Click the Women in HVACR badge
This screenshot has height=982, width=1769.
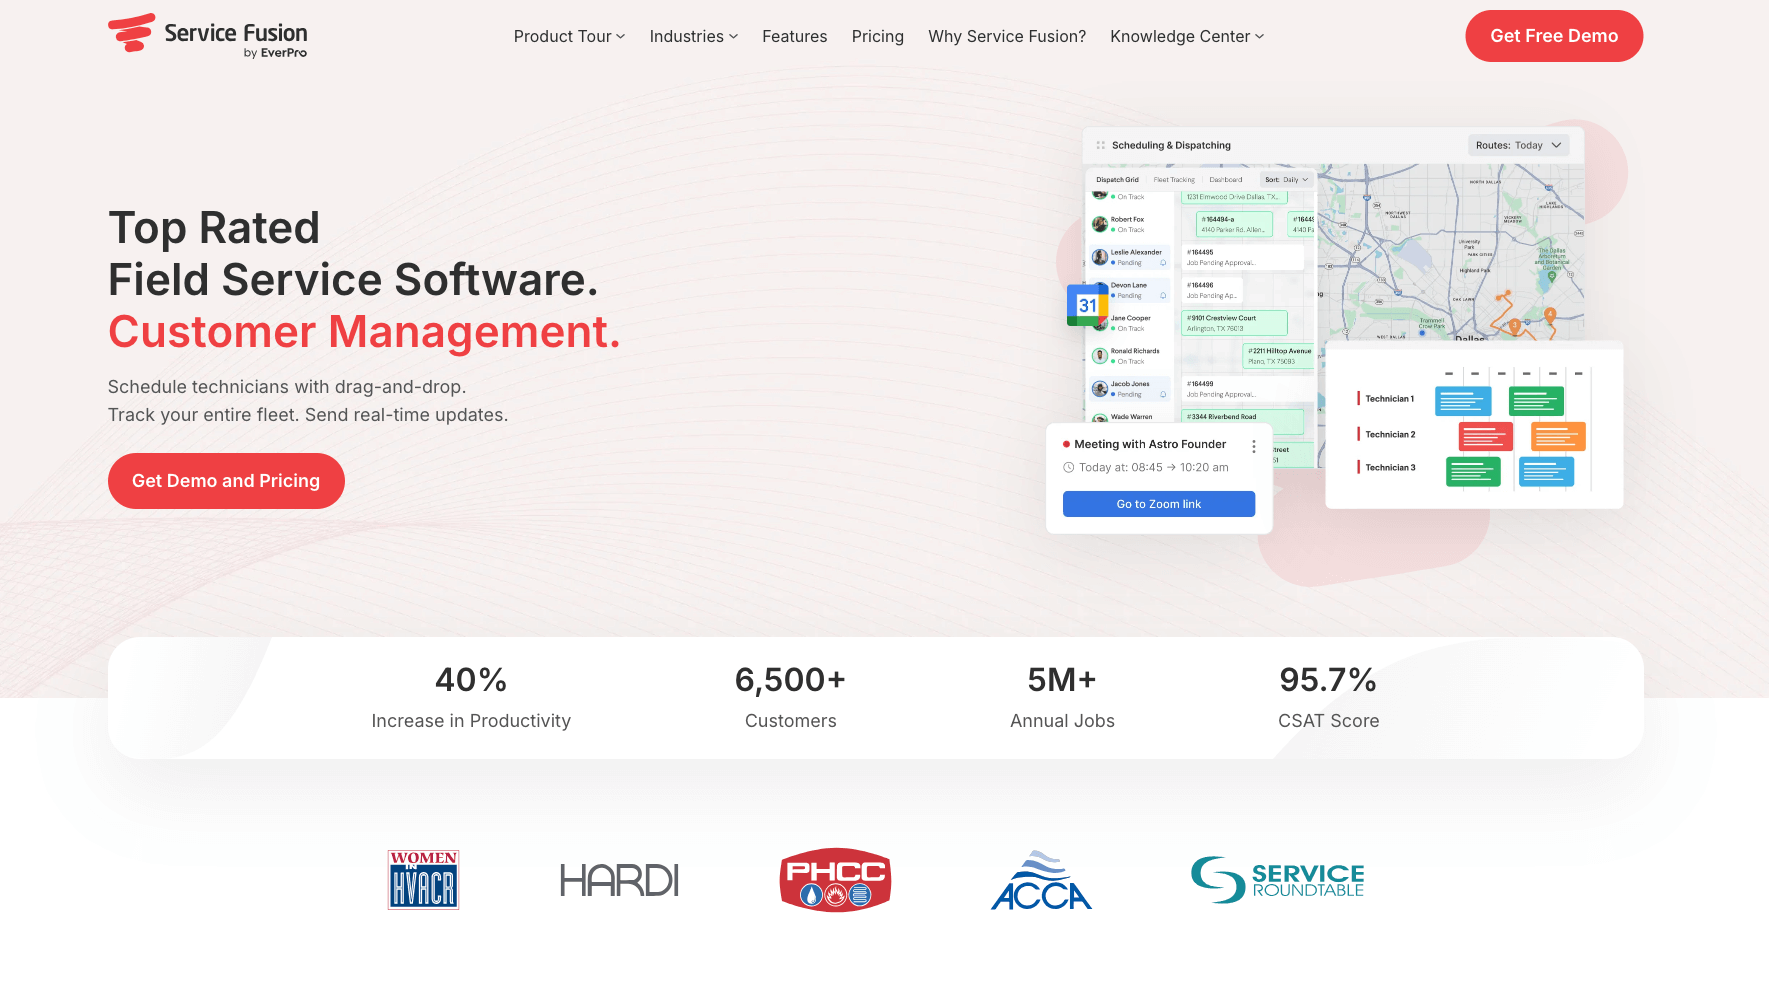[423, 879]
